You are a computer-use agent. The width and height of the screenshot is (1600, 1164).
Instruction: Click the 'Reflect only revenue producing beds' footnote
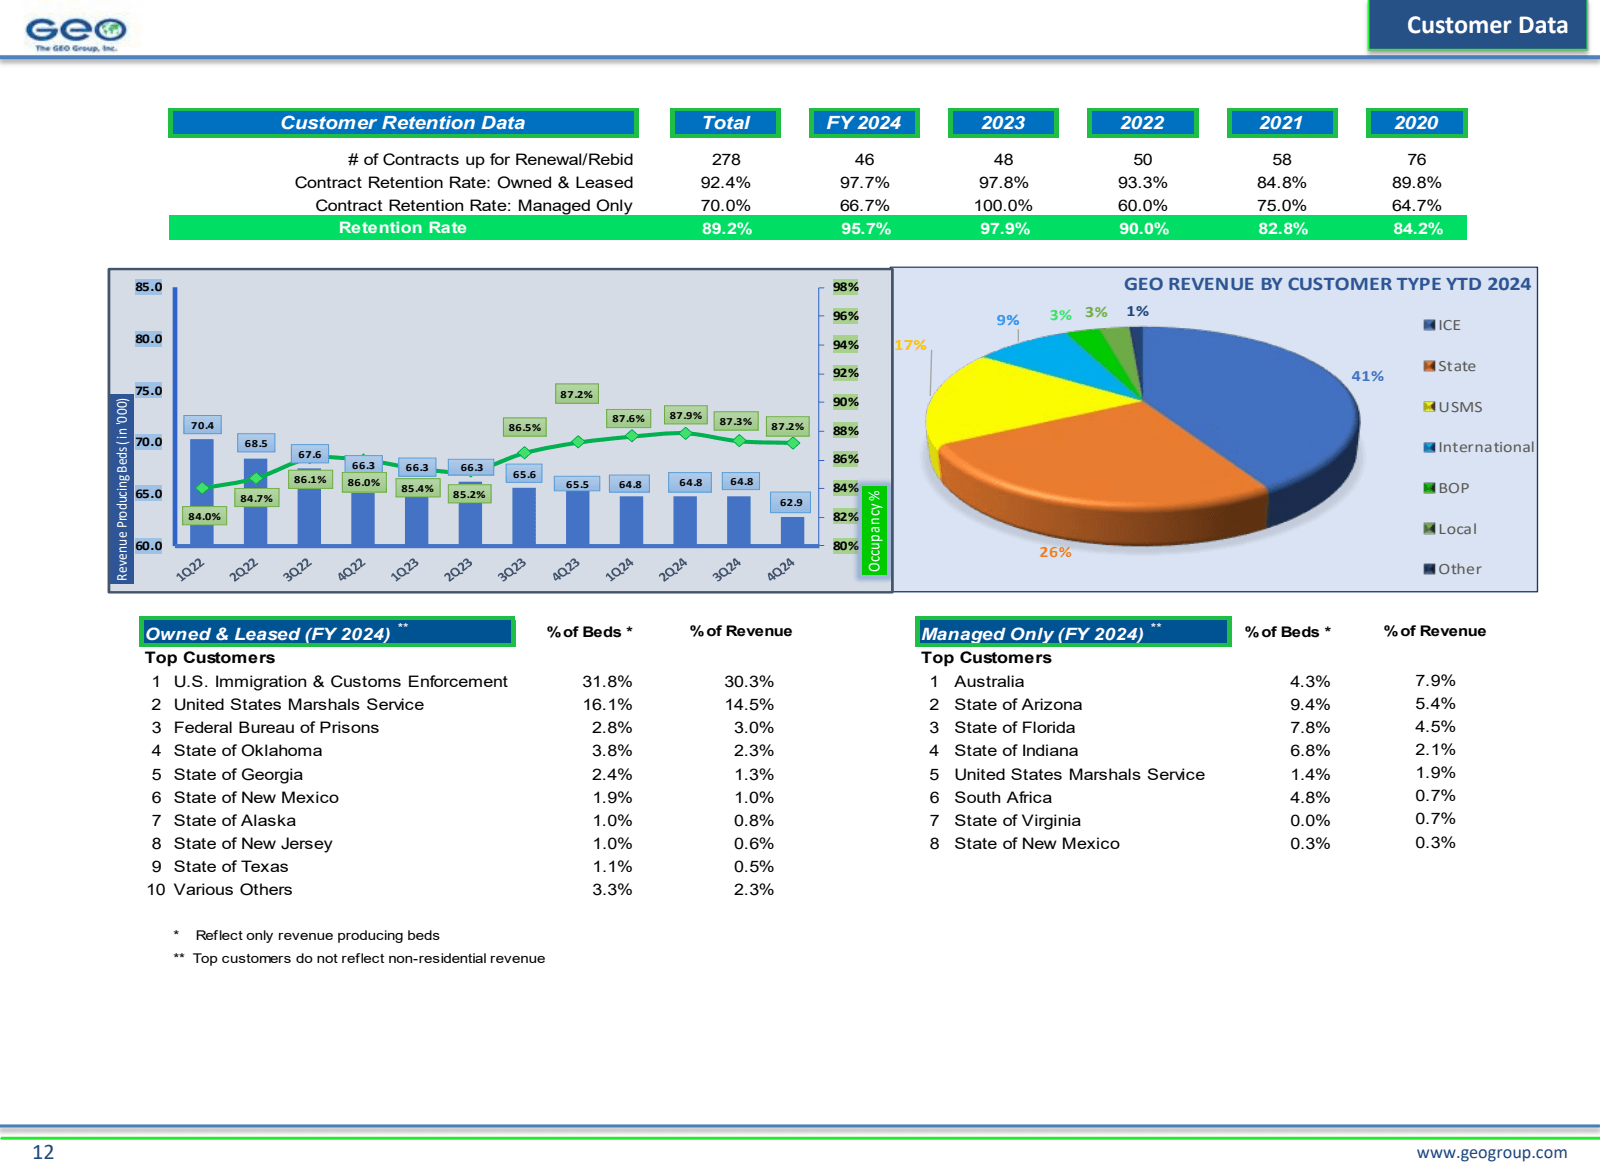[x=318, y=935]
